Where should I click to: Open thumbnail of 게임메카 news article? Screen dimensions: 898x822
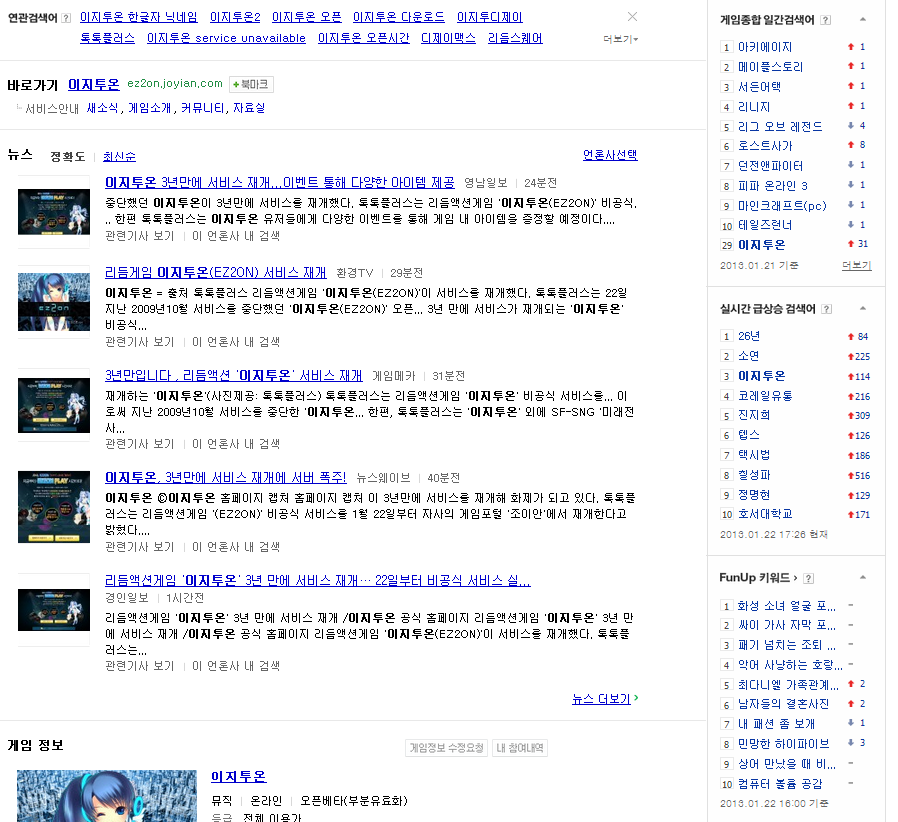click(54, 405)
